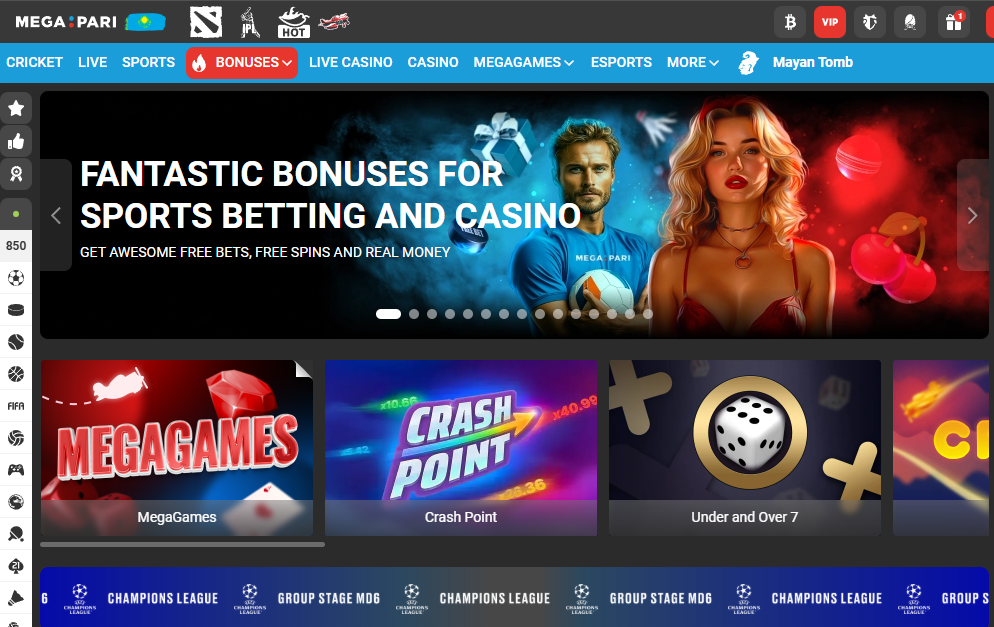Choose the game controller esports sidebar icon

pyautogui.click(x=16, y=470)
